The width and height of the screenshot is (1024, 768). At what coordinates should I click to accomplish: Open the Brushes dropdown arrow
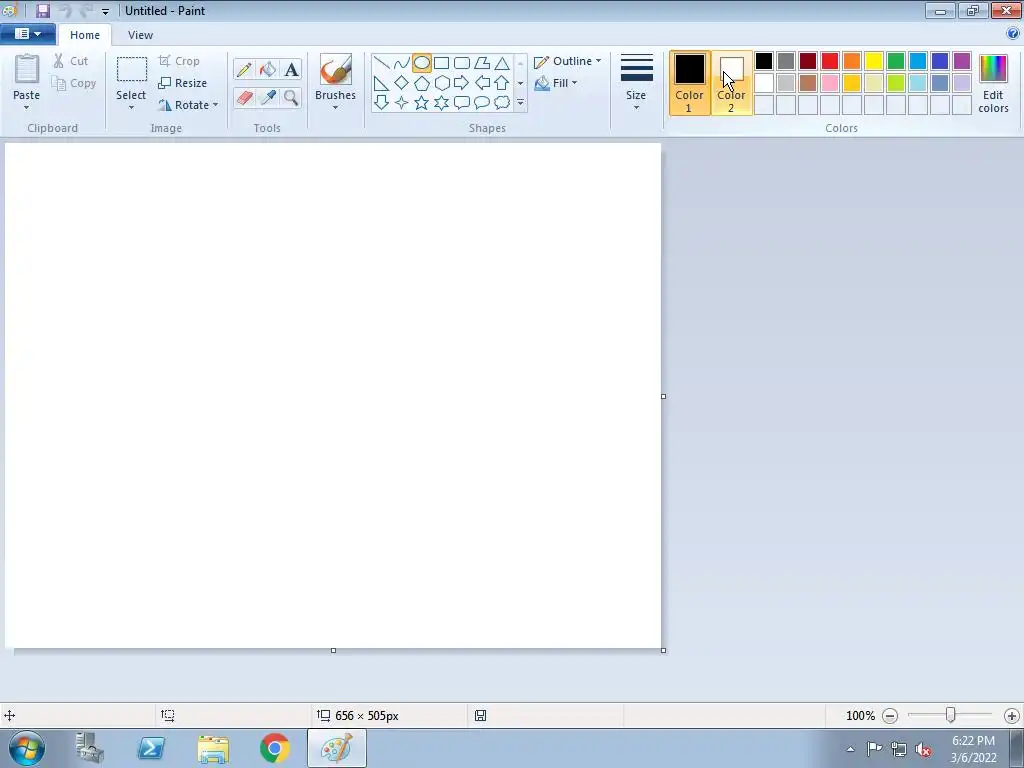(335, 108)
